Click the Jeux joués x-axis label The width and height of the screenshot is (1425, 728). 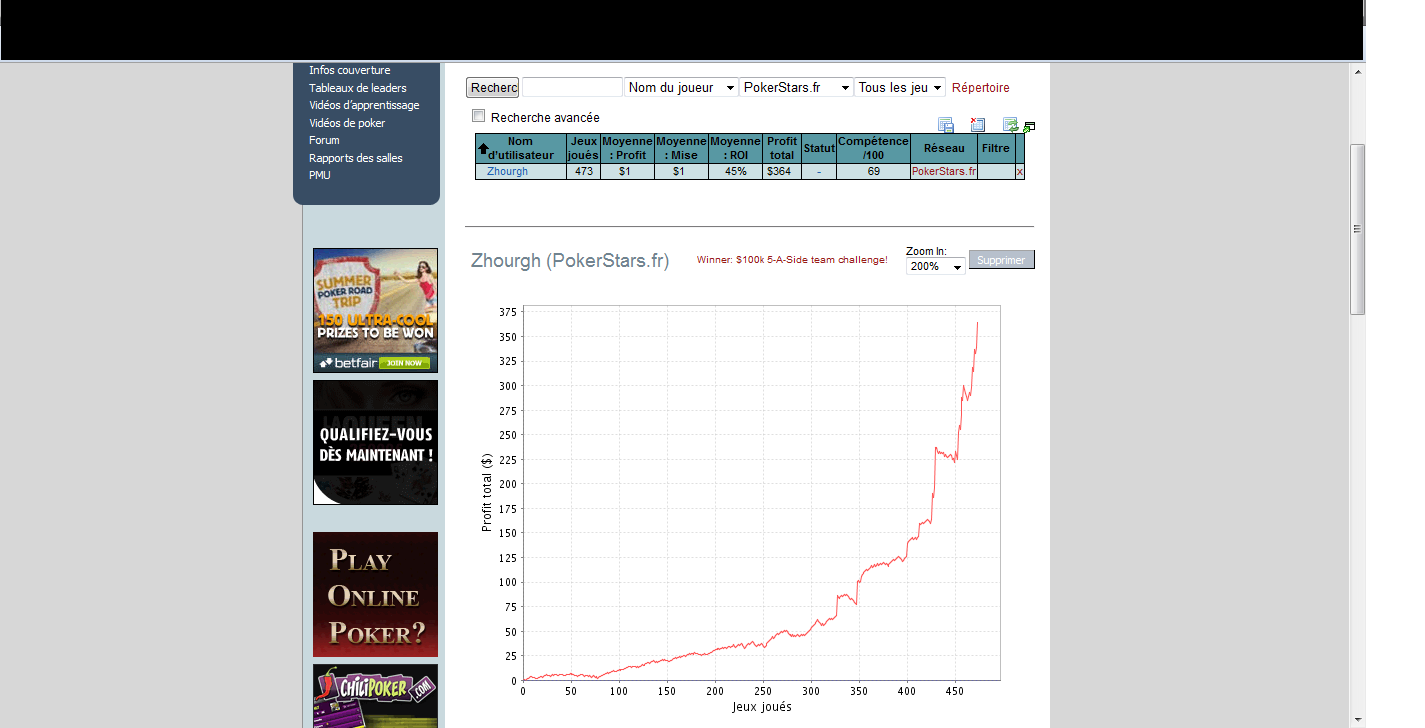click(x=762, y=707)
